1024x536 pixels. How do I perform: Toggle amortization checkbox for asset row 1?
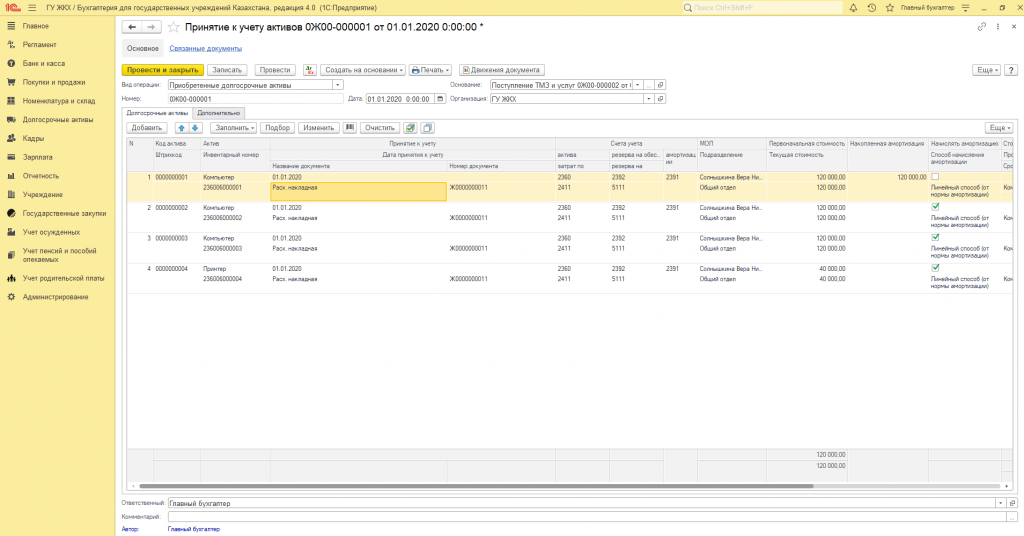935,176
